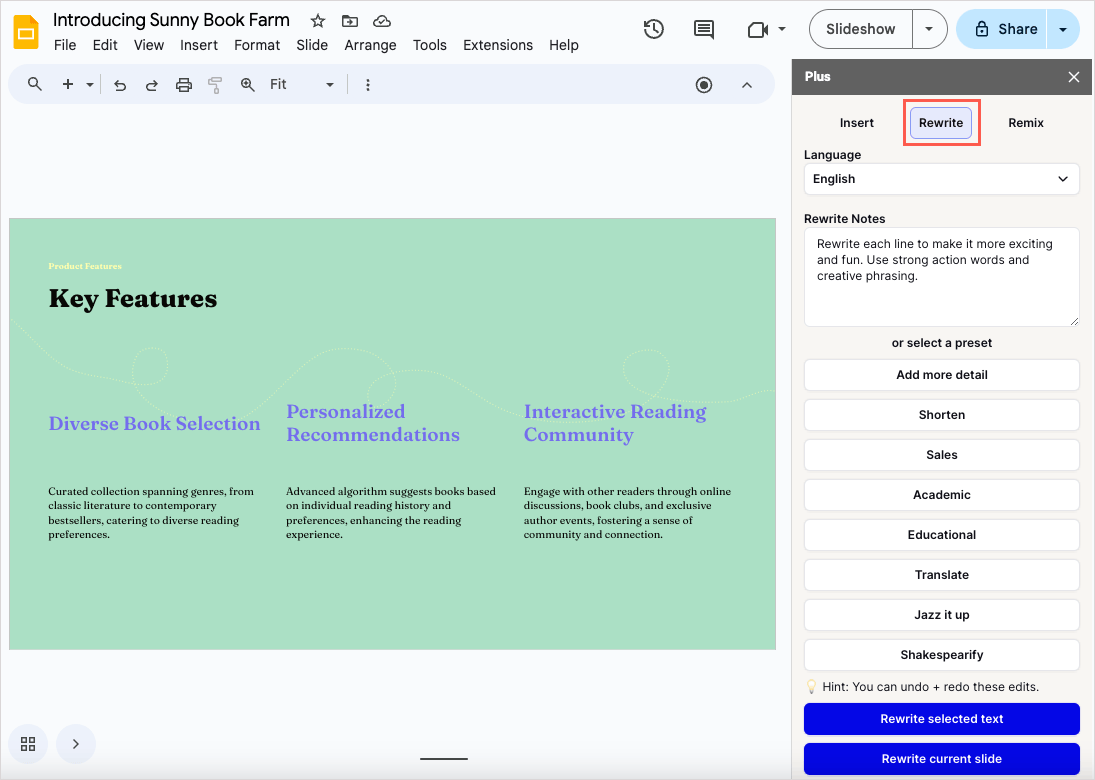Open the Arrange menu

pos(370,45)
